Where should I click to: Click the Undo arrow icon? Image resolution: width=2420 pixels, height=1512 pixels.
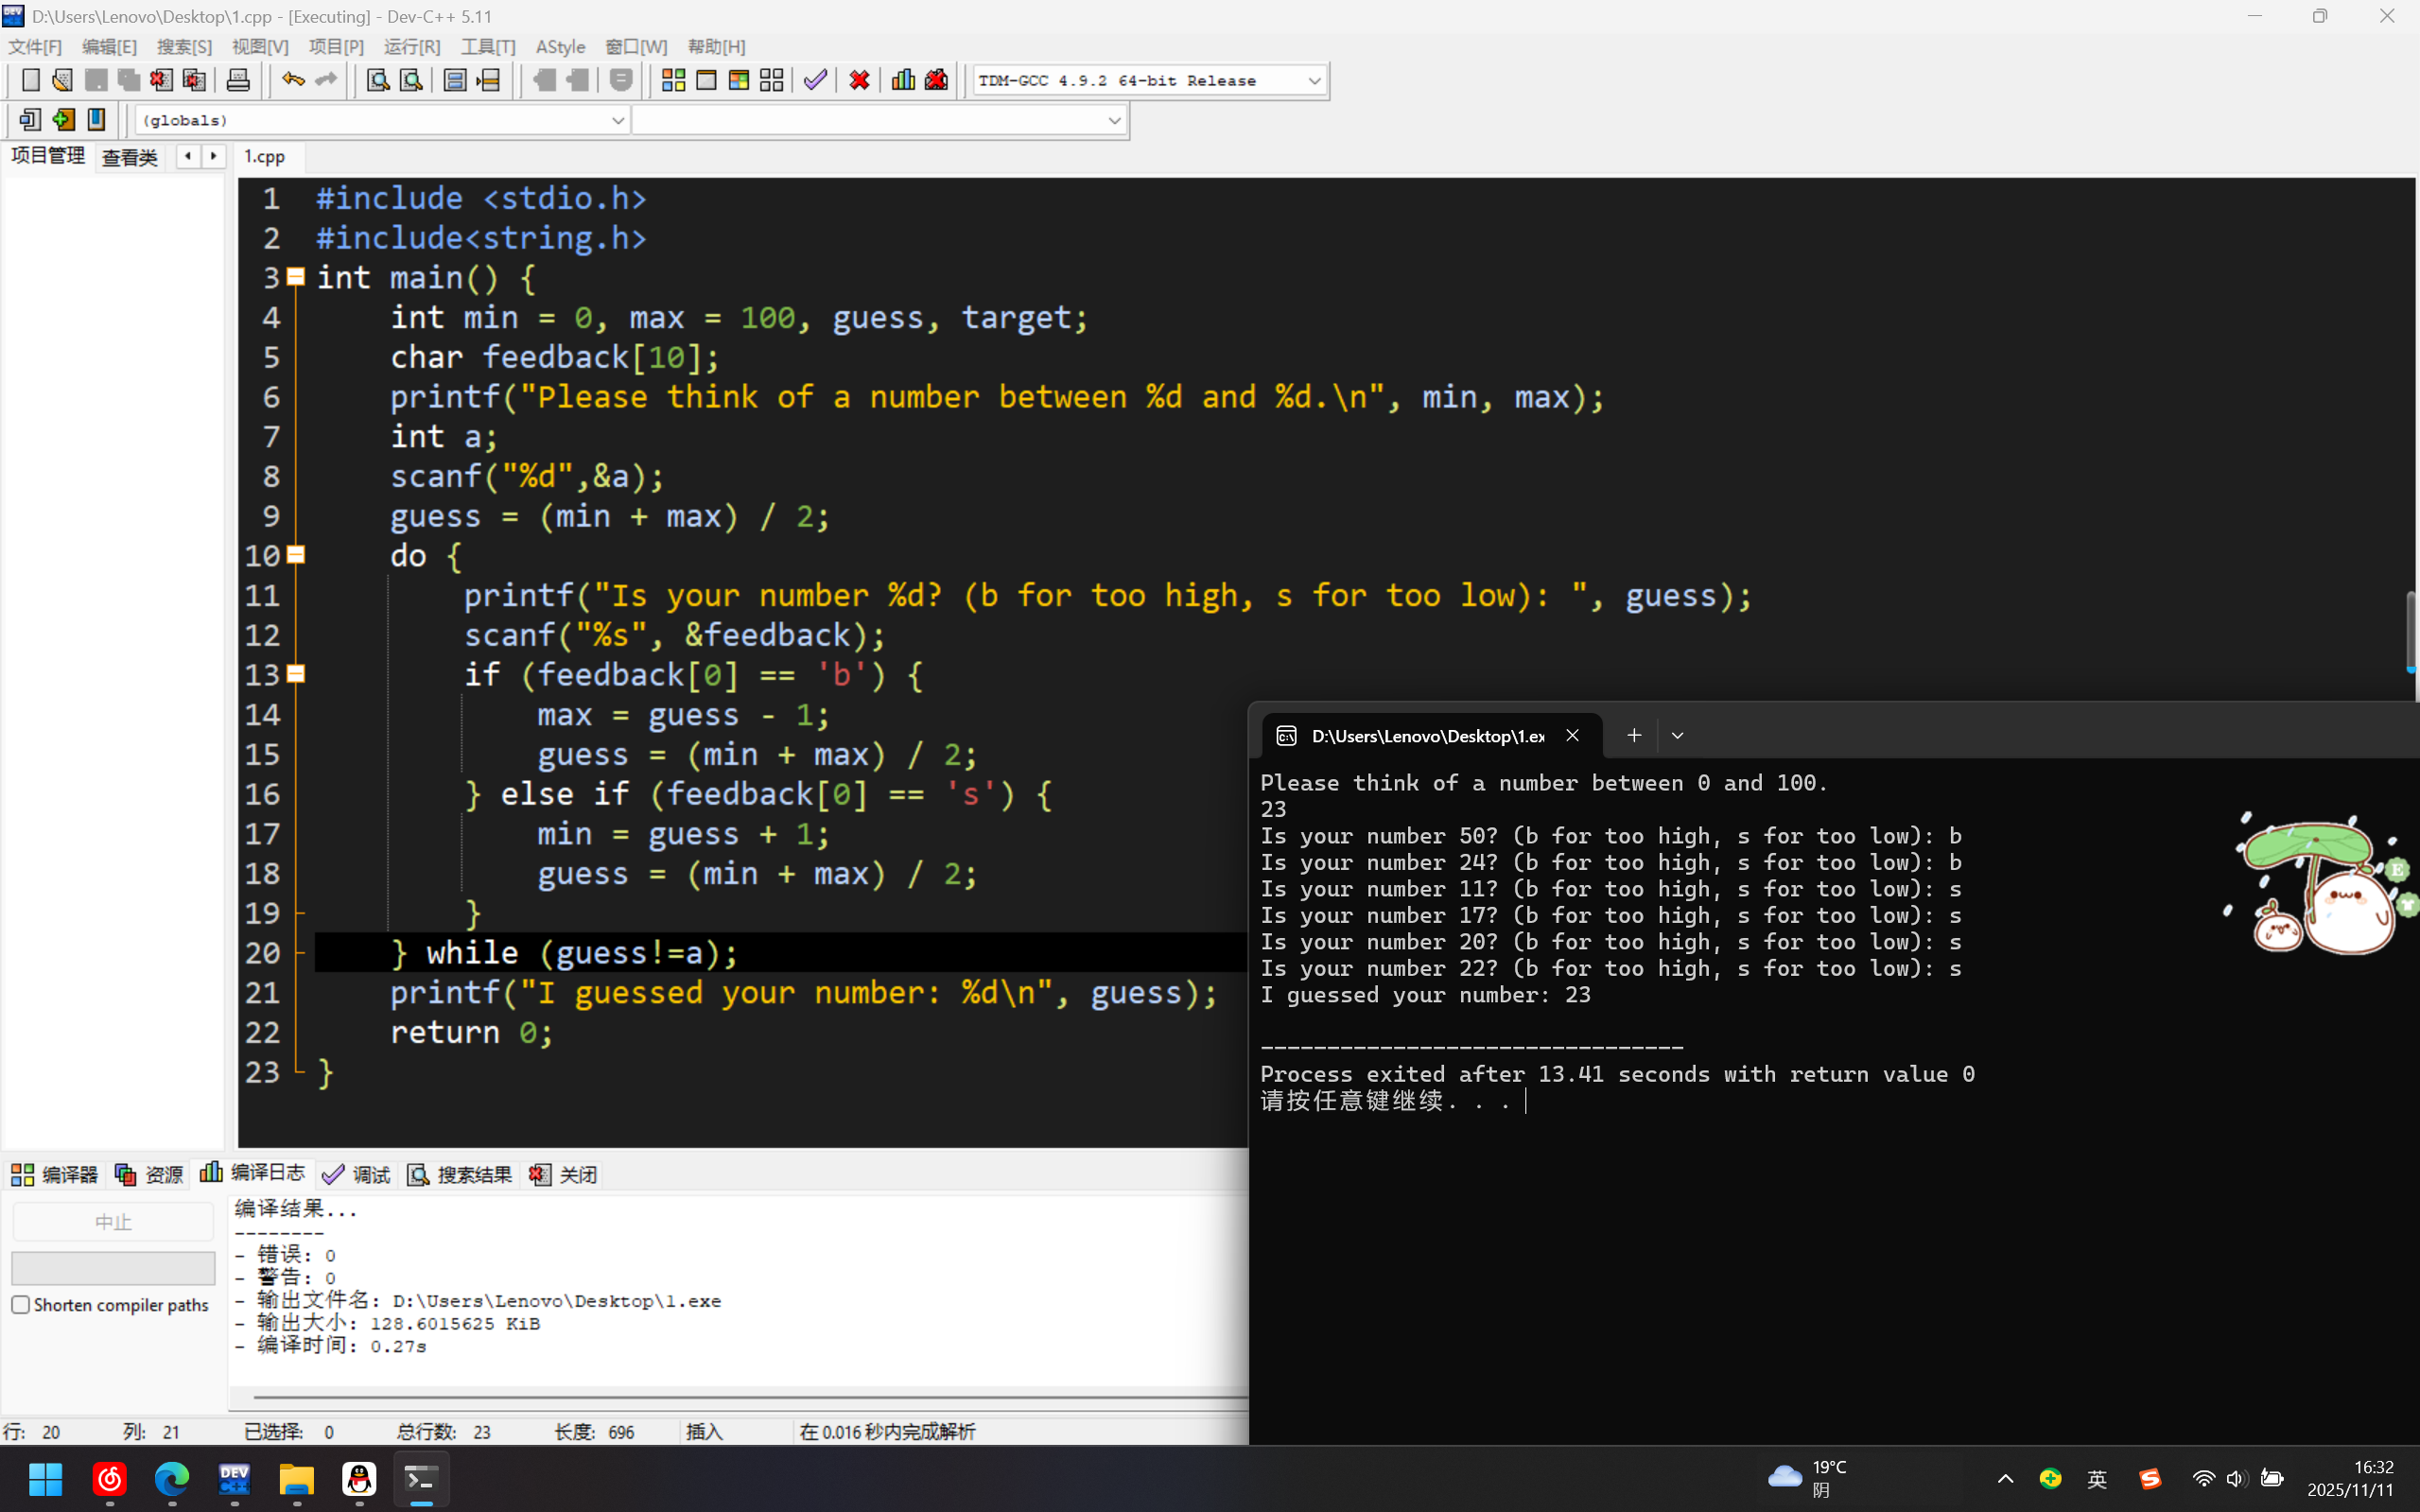(x=292, y=80)
